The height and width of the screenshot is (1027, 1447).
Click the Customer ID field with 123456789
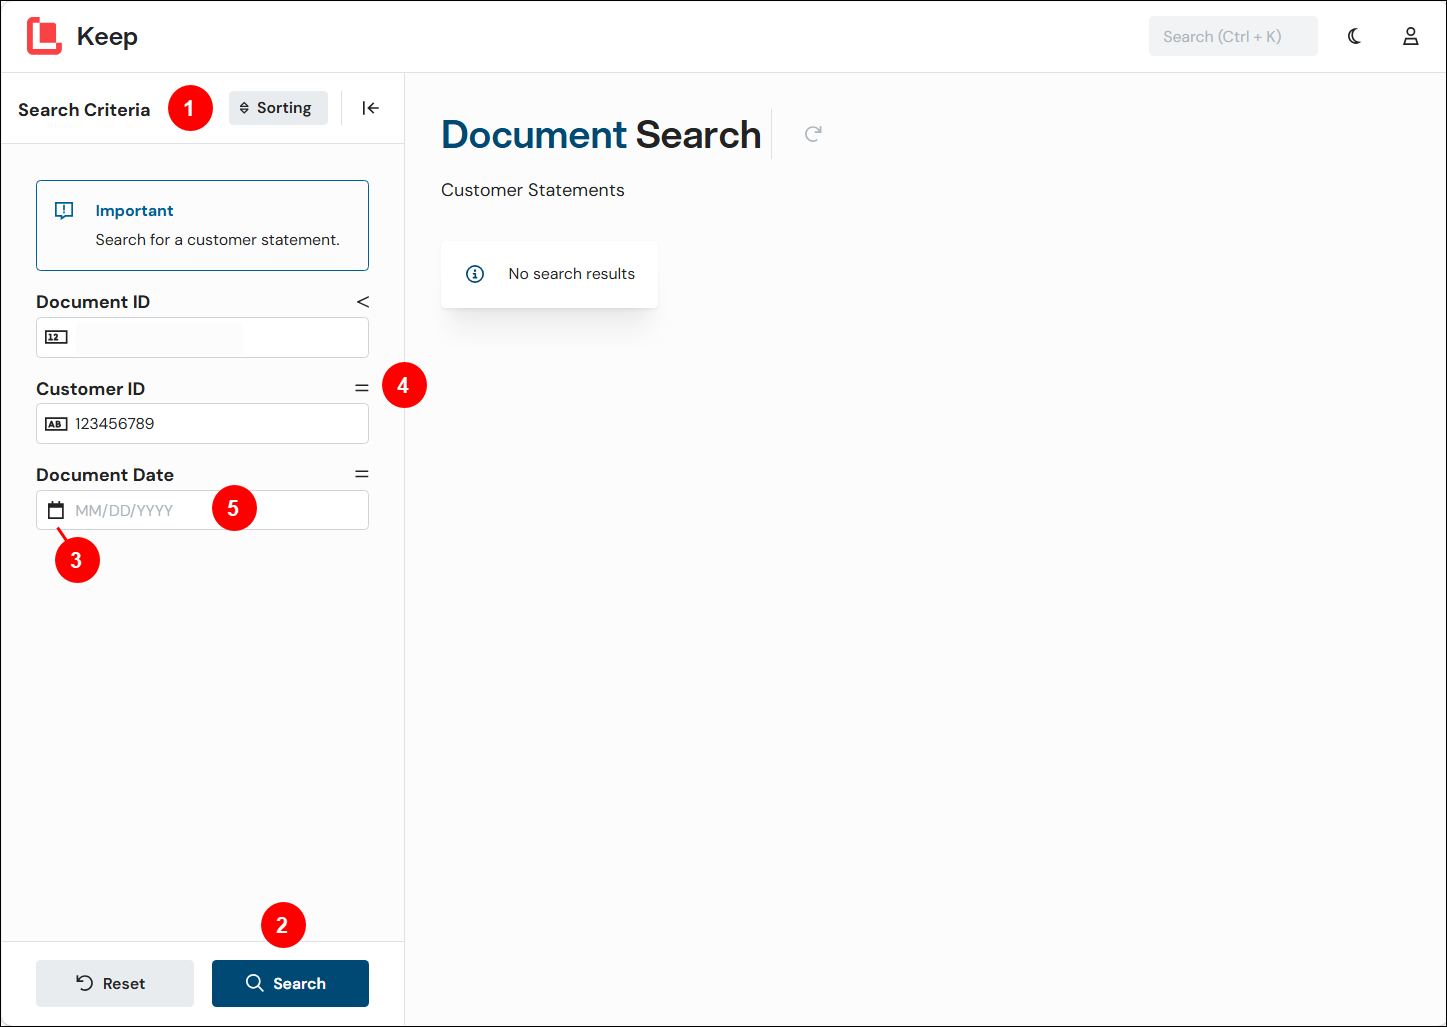click(202, 424)
